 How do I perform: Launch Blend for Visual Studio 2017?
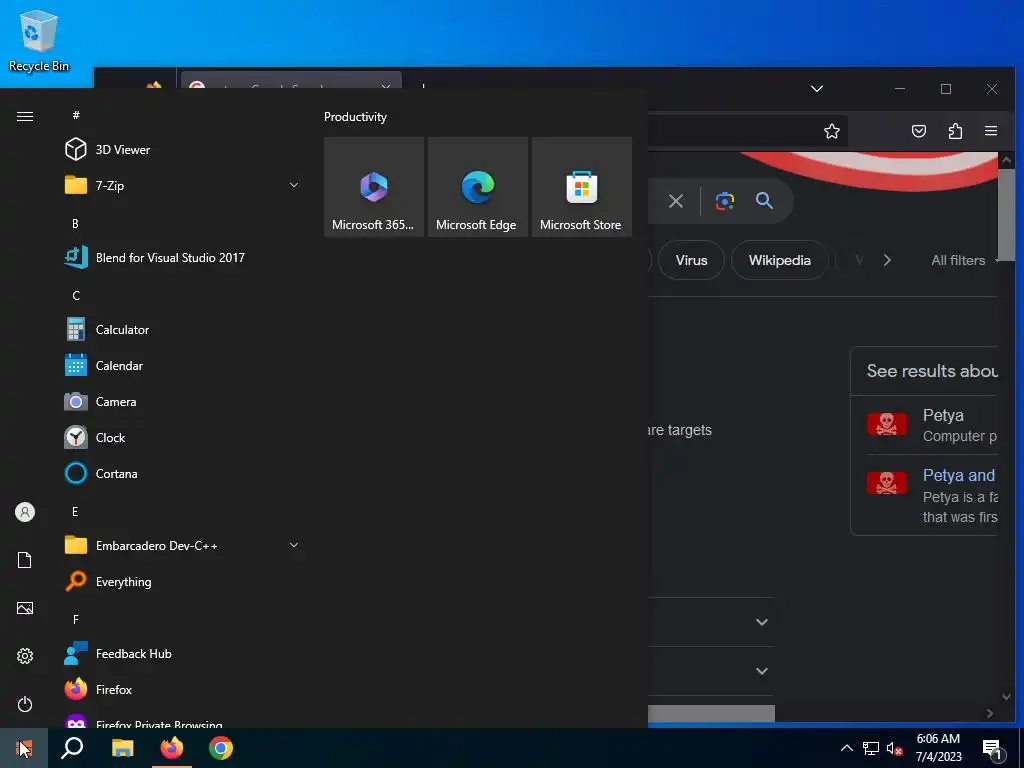point(183,257)
